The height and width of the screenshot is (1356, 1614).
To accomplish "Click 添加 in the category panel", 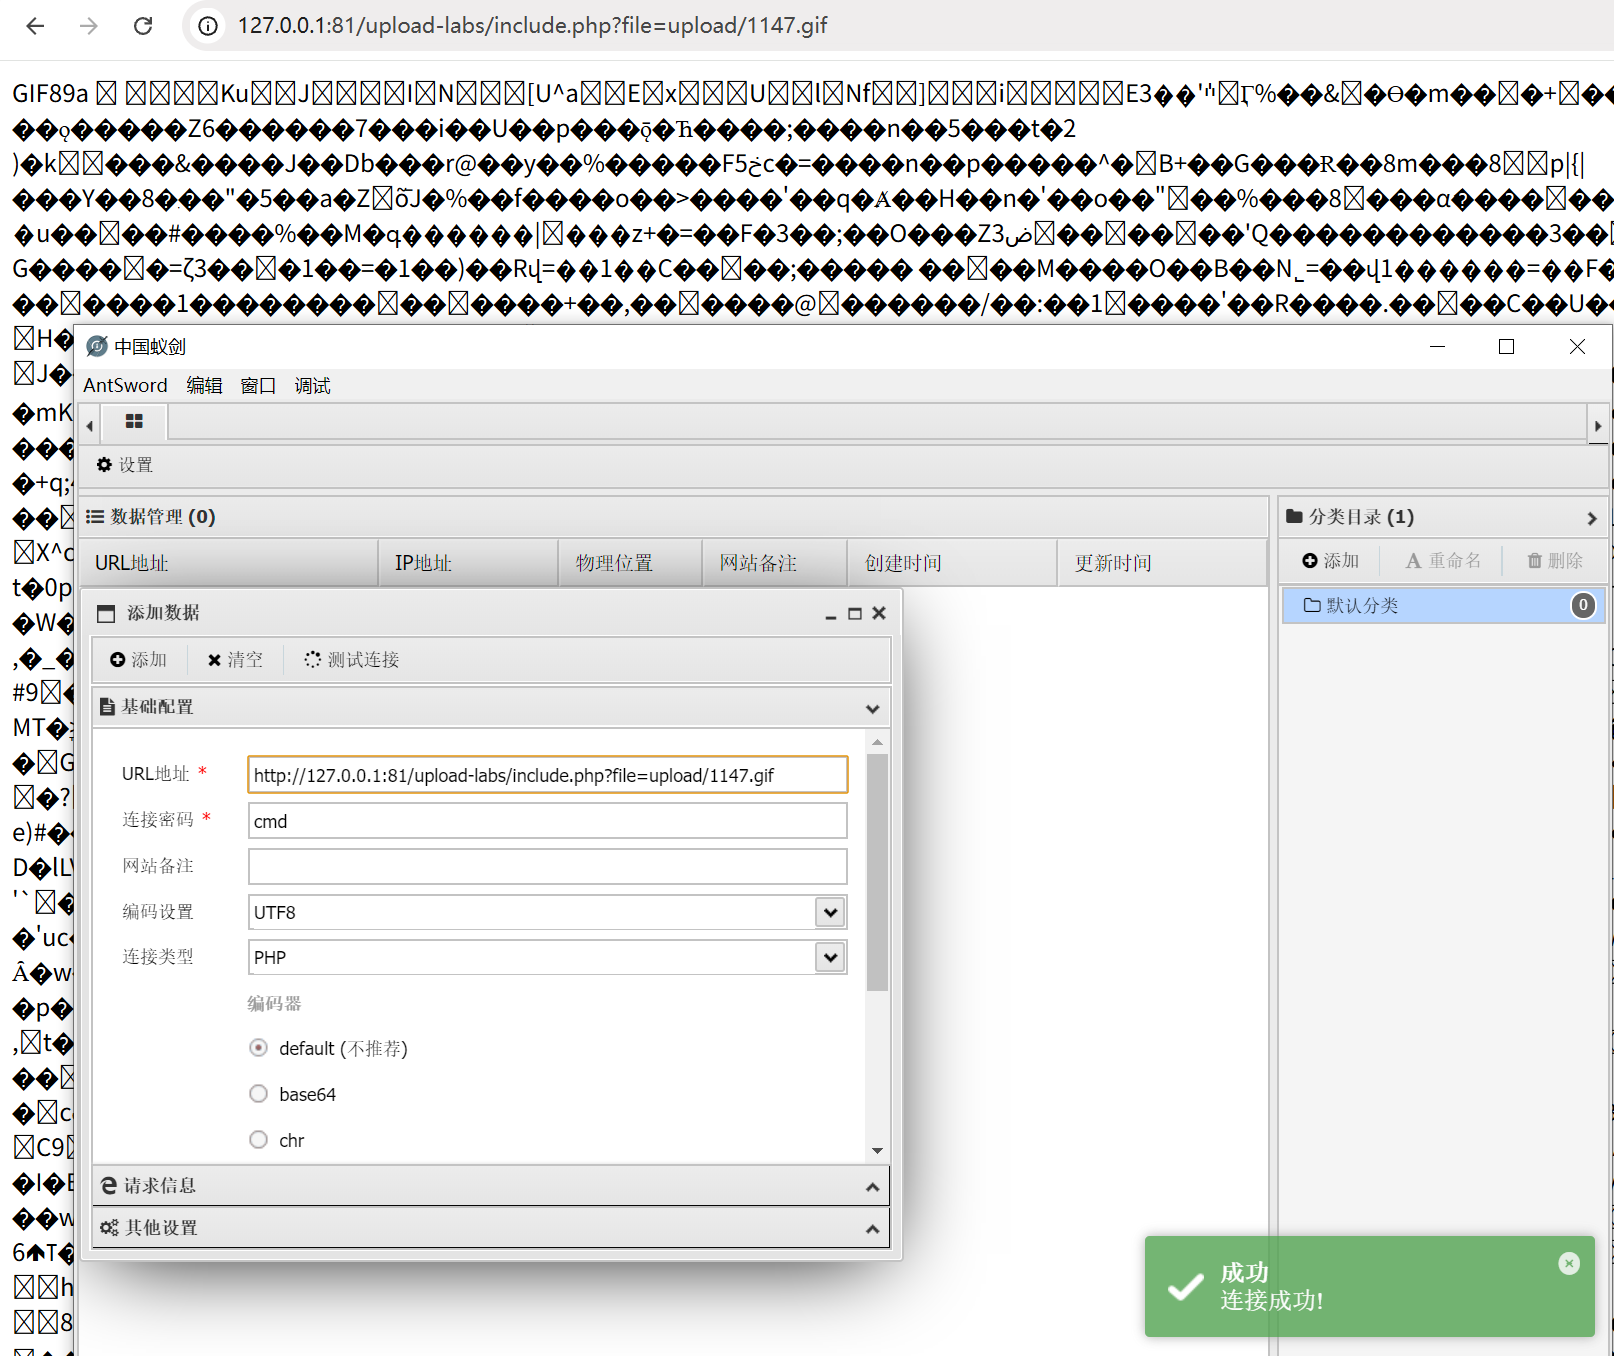I will pos(1331,561).
